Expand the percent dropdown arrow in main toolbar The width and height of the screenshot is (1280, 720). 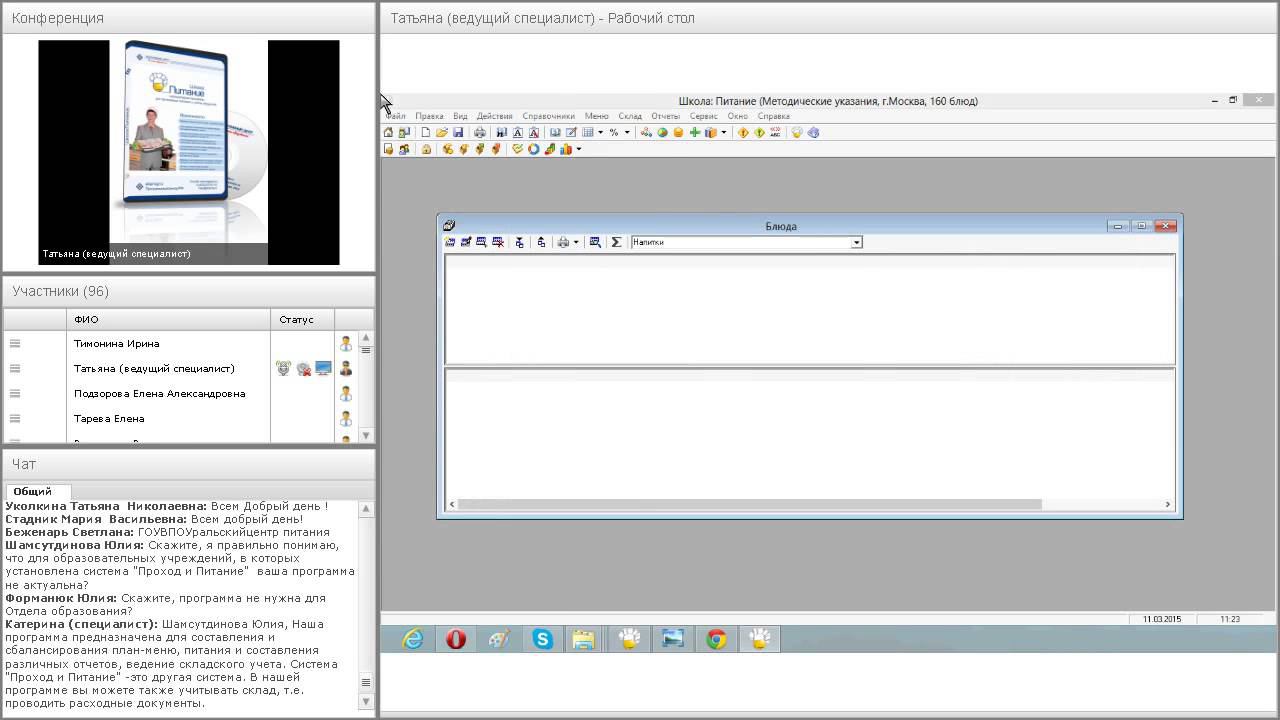(x=627, y=132)
